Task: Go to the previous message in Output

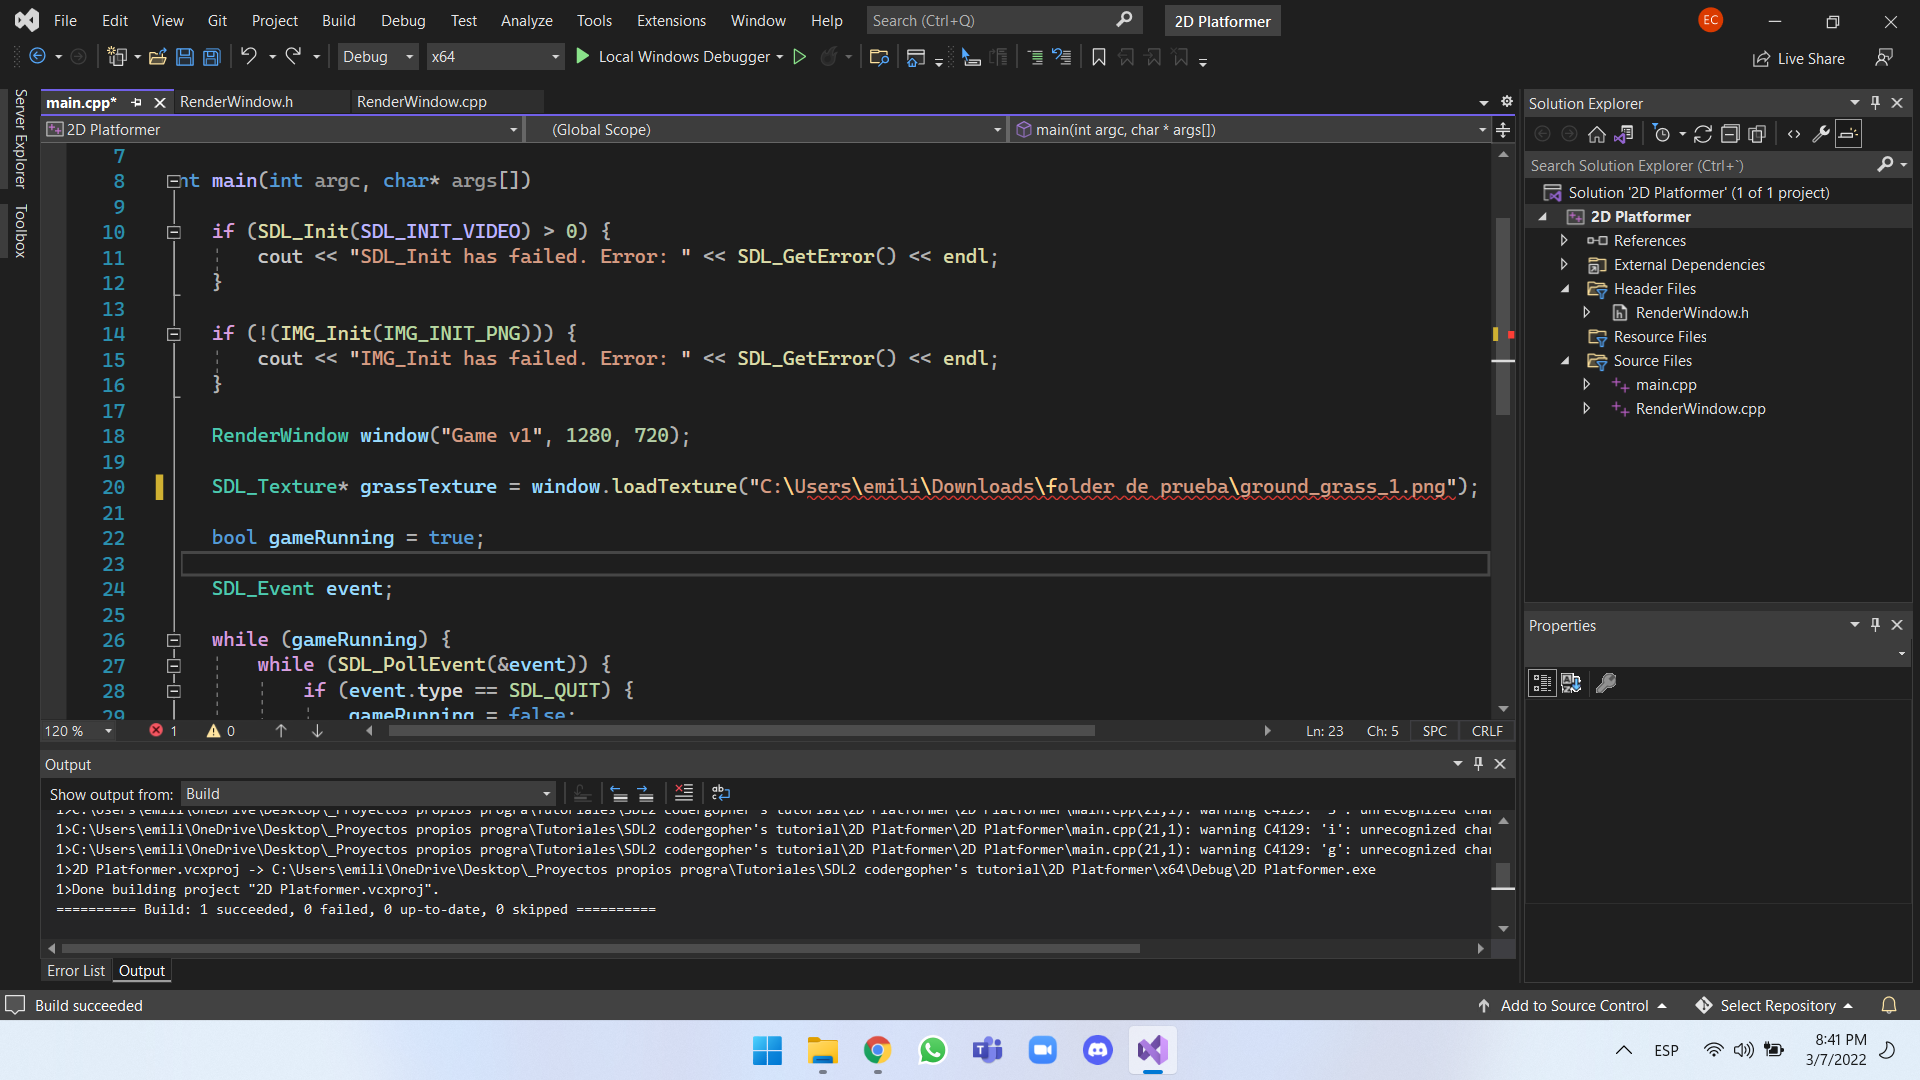Action: 619,793
